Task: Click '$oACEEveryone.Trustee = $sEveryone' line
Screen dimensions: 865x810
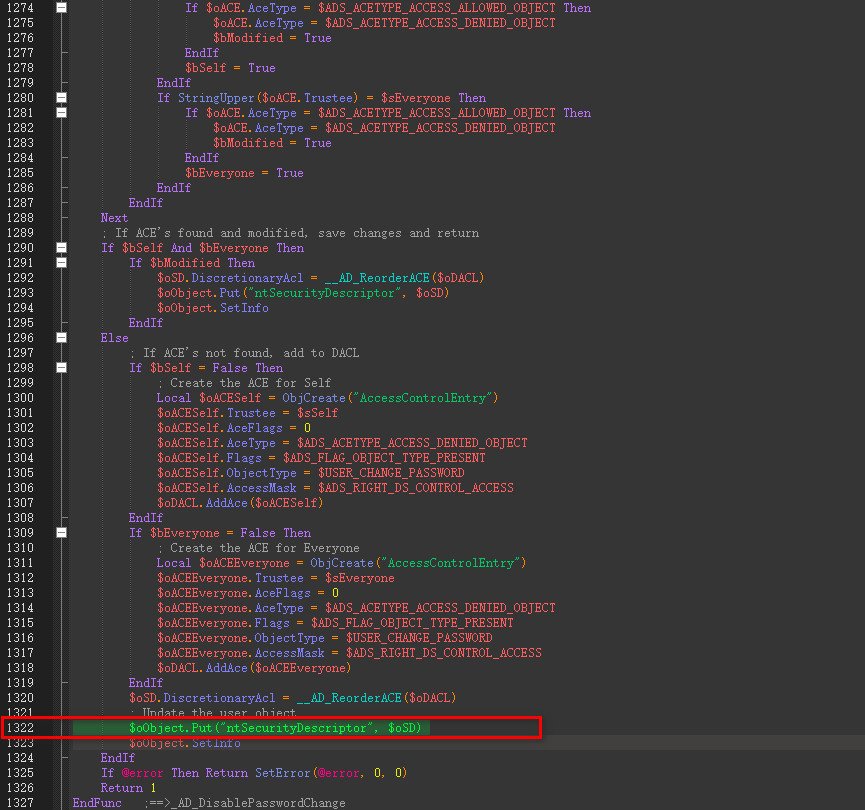Action: [276, 578]
